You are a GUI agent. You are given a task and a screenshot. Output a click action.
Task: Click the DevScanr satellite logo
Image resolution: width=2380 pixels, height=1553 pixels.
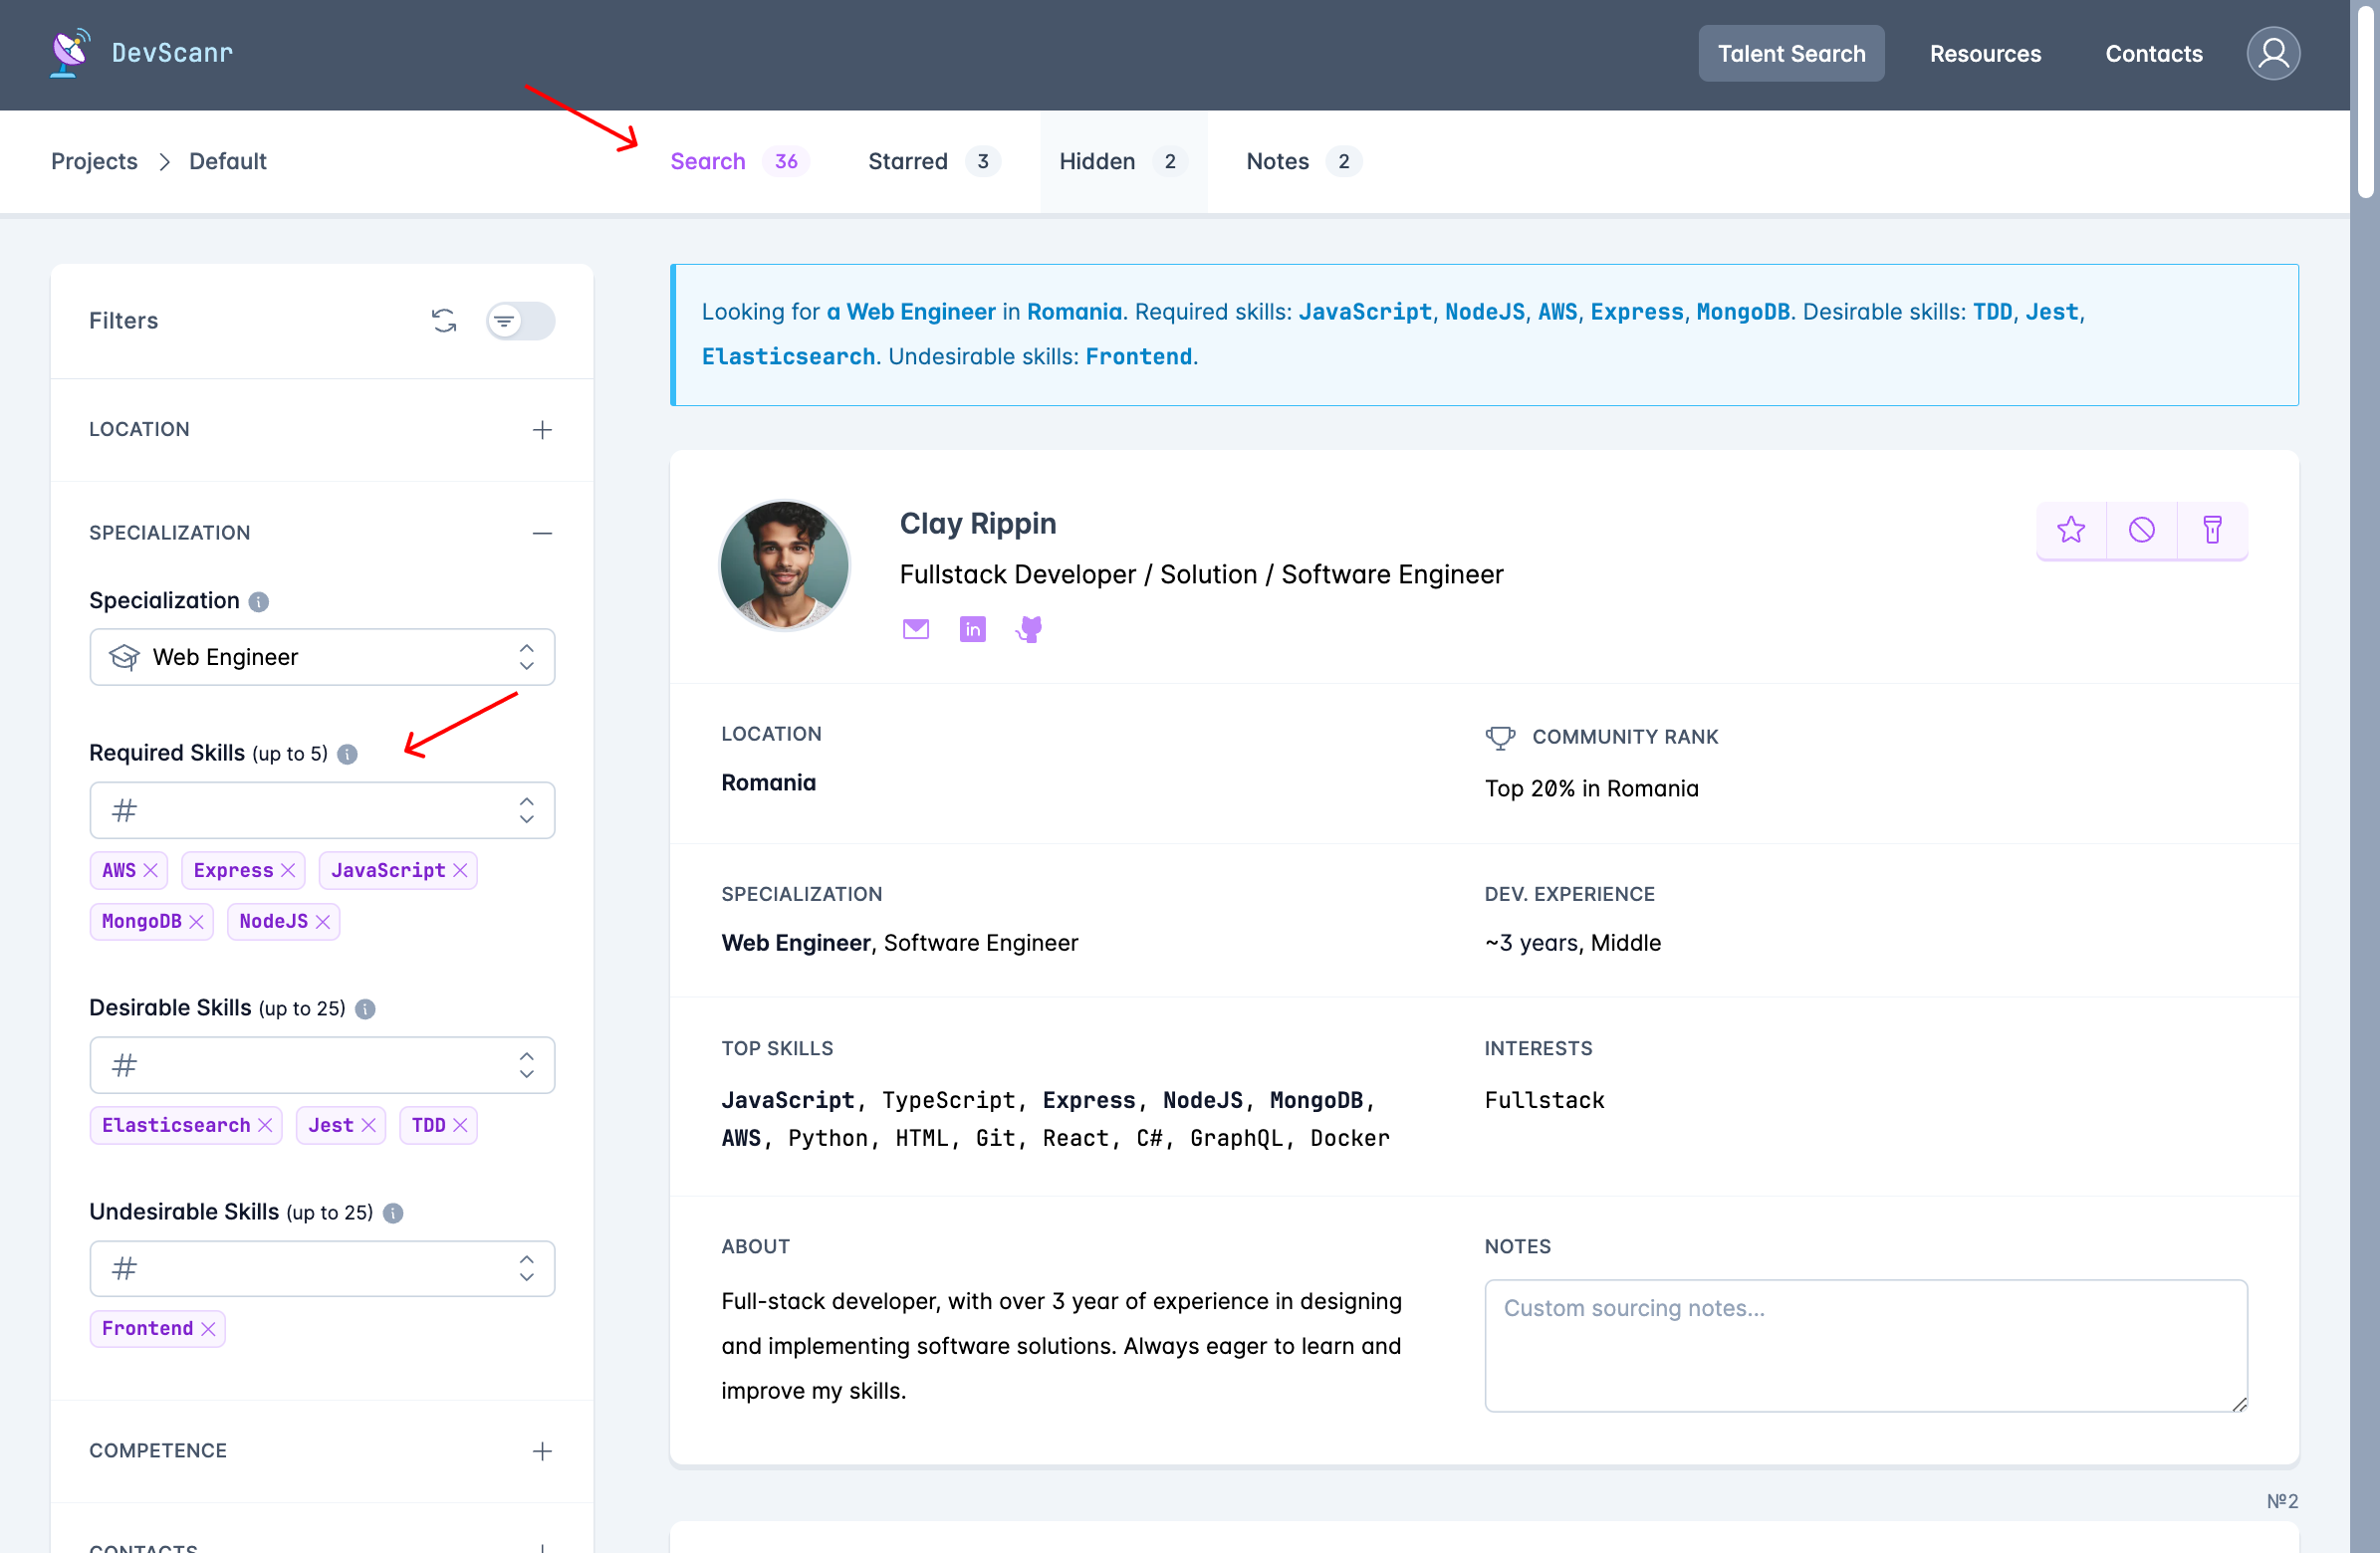68,51
